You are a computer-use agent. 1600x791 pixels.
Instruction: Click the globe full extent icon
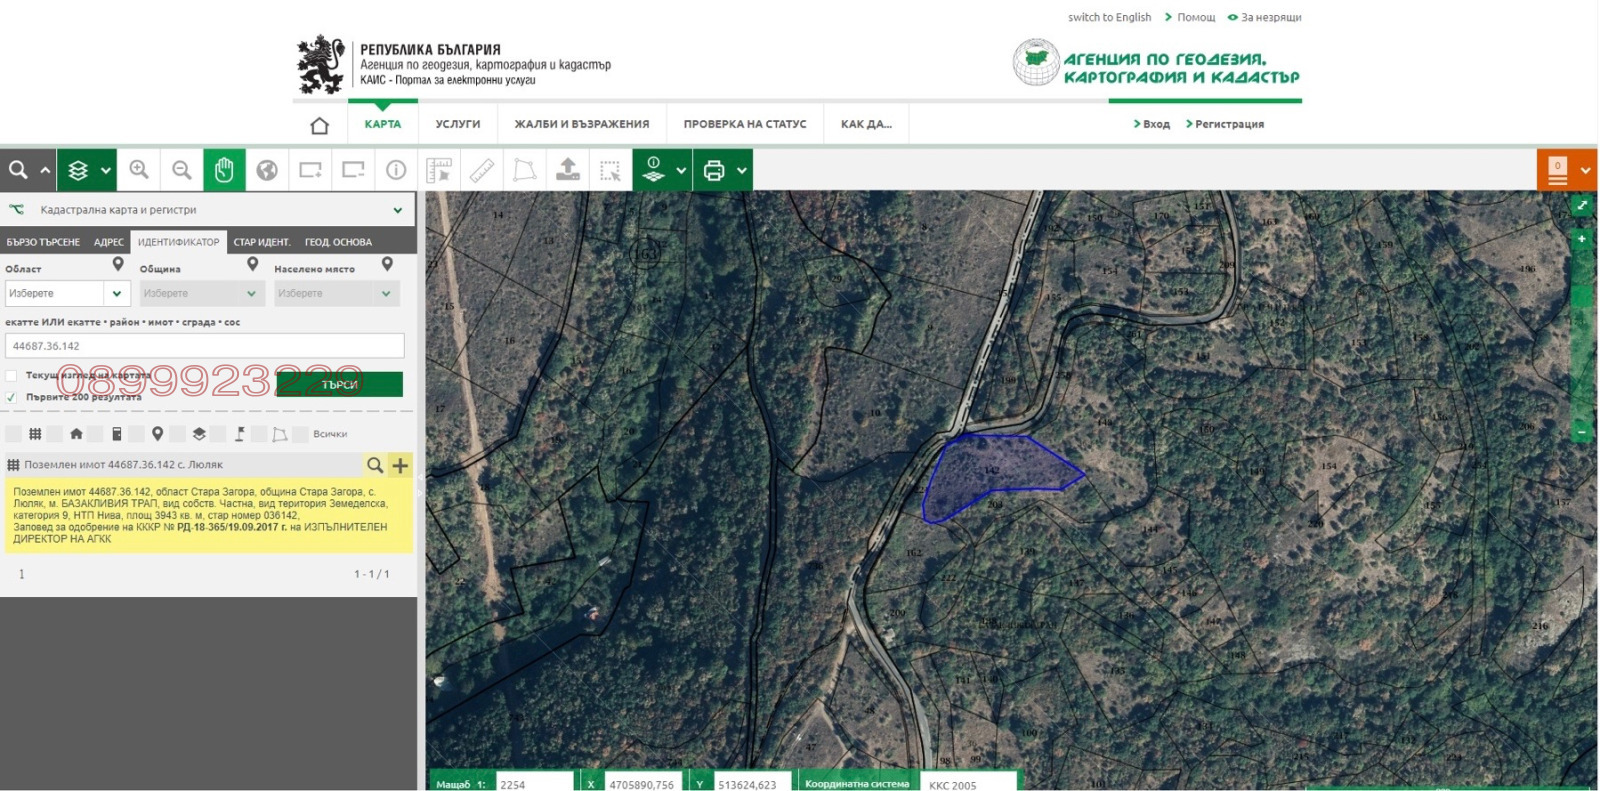tap(267, 170)
